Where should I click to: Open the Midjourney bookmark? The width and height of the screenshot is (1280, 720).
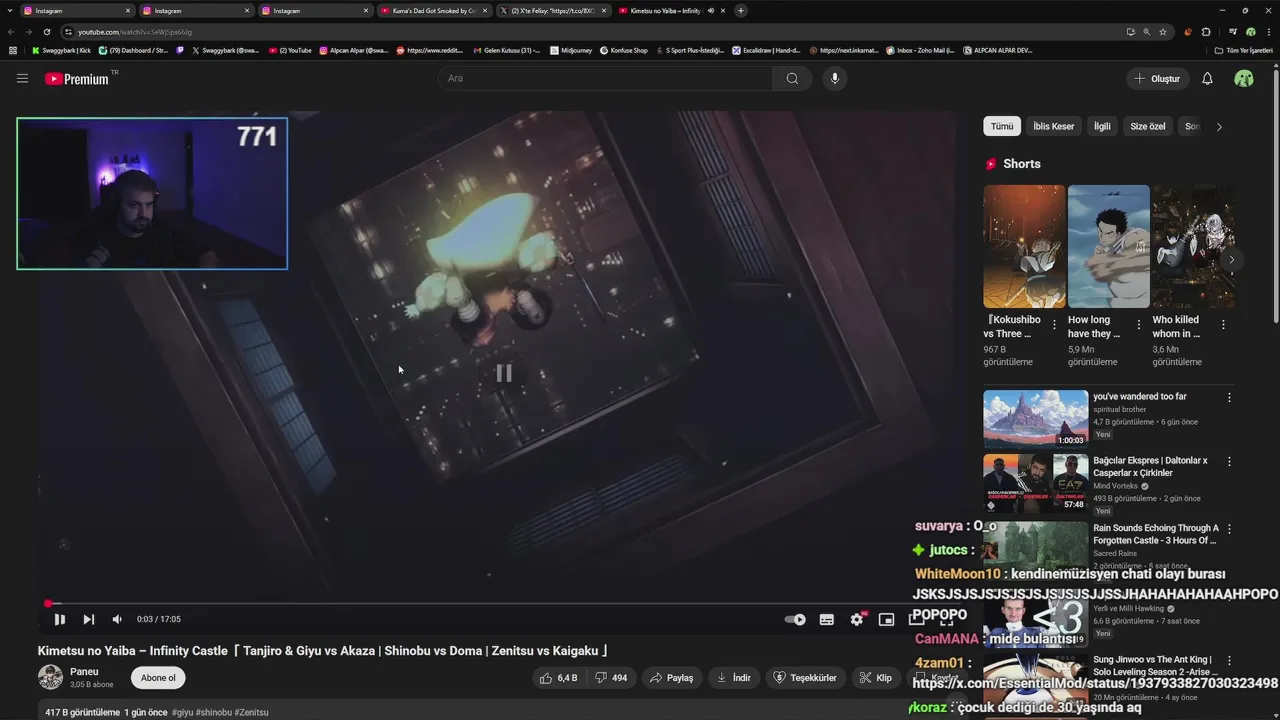point(571,50)
